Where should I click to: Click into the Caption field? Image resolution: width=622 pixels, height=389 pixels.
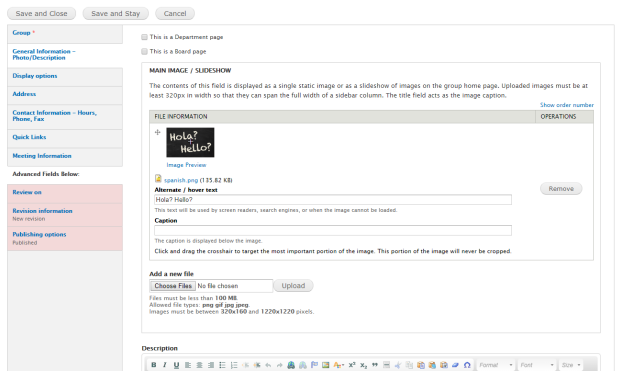[333, 230]
